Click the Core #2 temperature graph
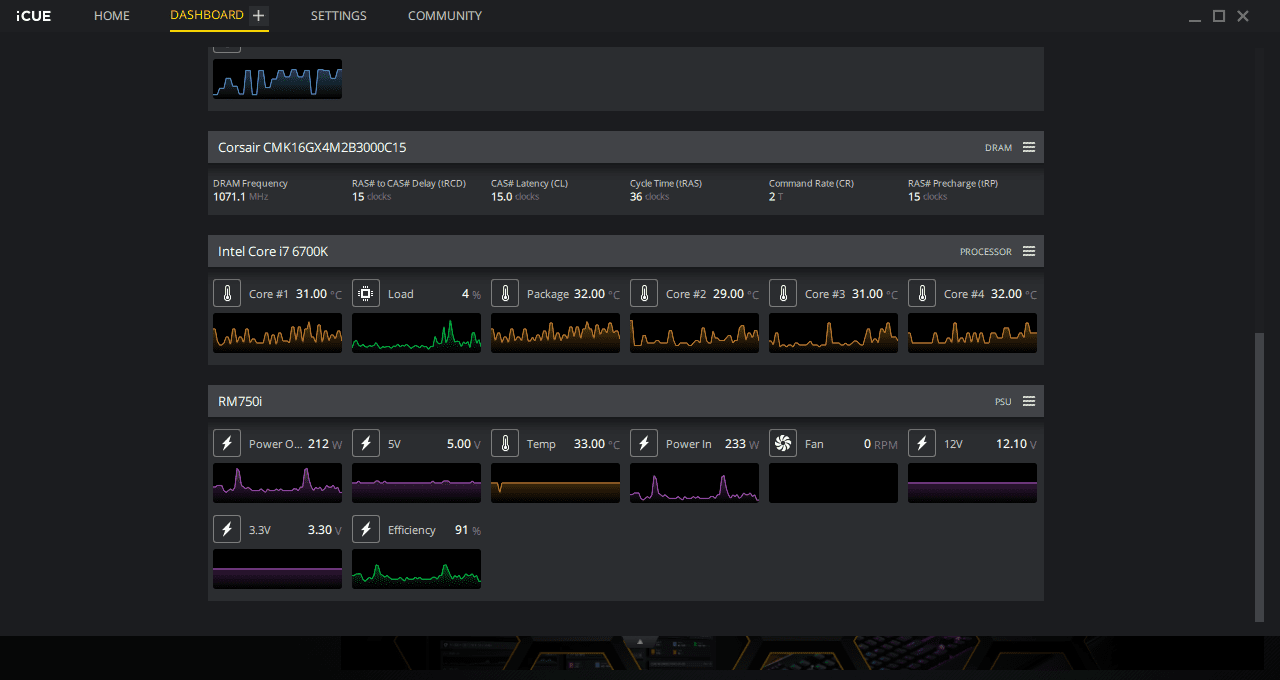Viewport: 1280px width, 680px height. coord(694,333)
